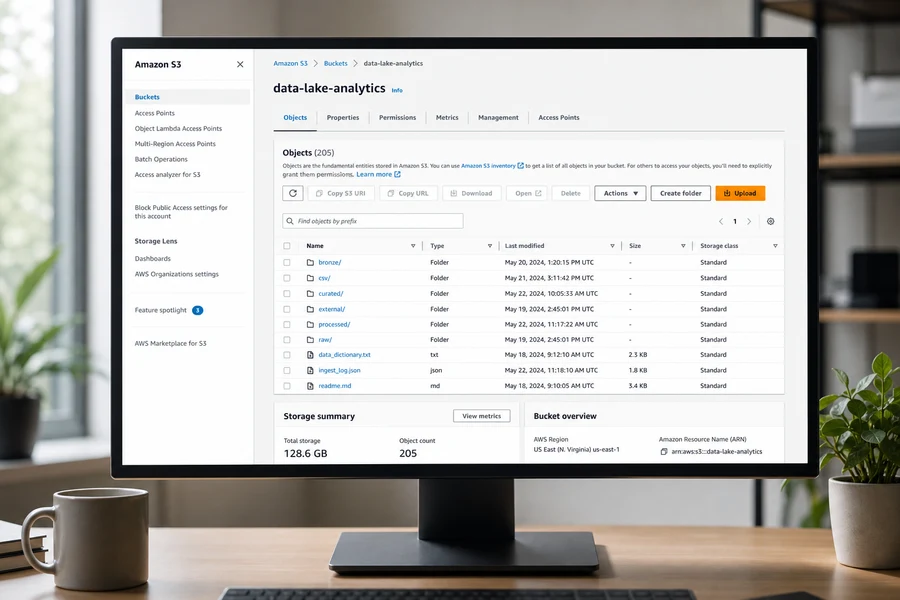Sort by Last modified column arrow
The height and width of the screenshot is (600, 900).
612,246
